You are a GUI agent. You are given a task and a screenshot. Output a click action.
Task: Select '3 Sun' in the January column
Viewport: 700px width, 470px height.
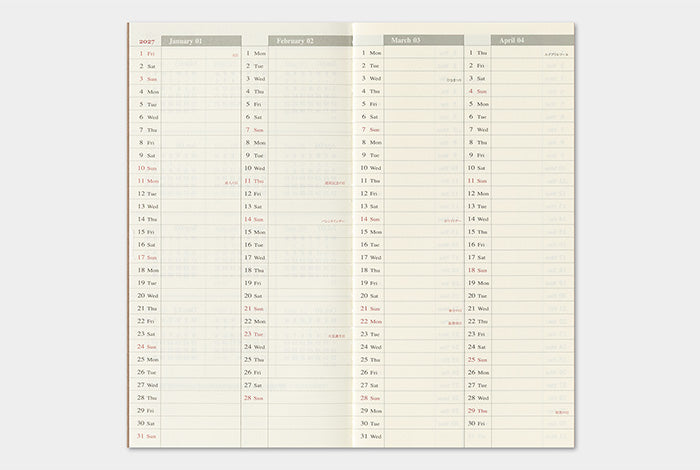pos(148,79)
